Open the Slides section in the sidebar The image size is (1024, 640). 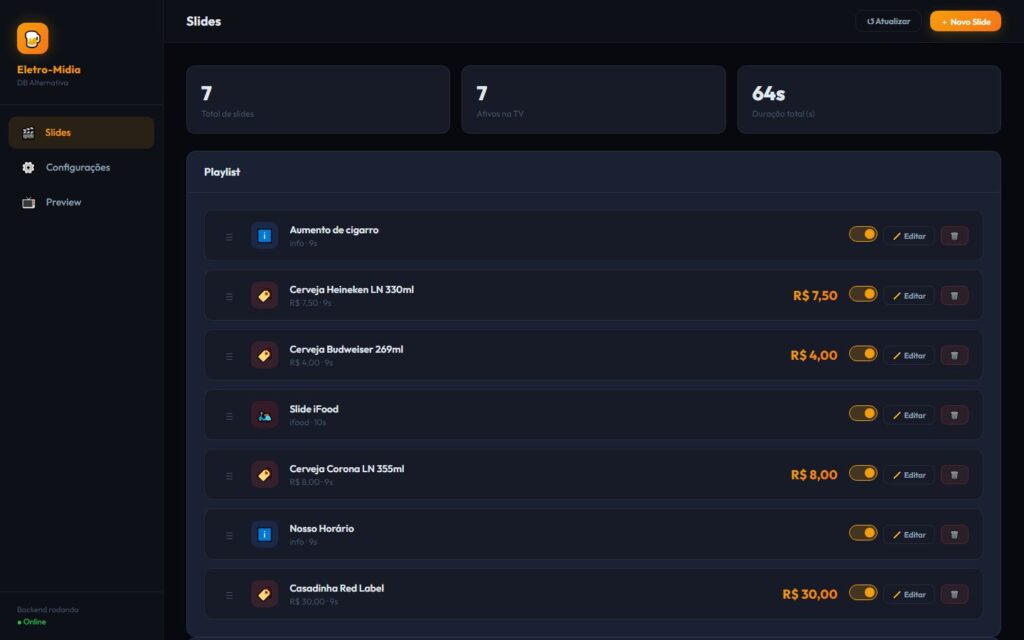click(82, 133)
